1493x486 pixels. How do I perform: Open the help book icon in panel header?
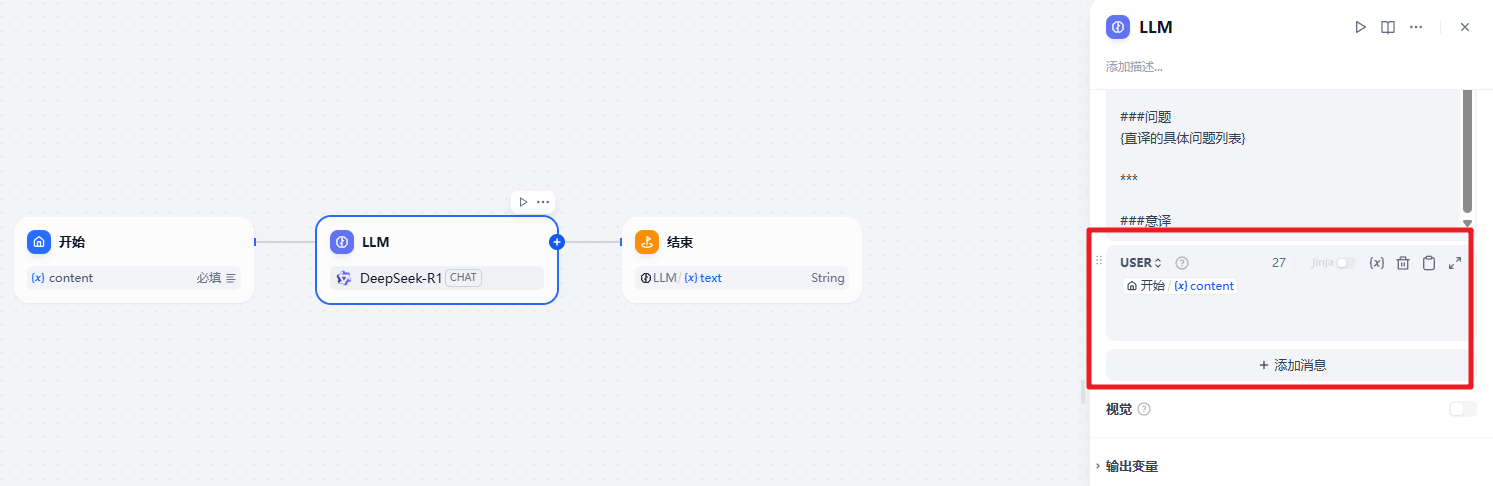(1388, 27)
